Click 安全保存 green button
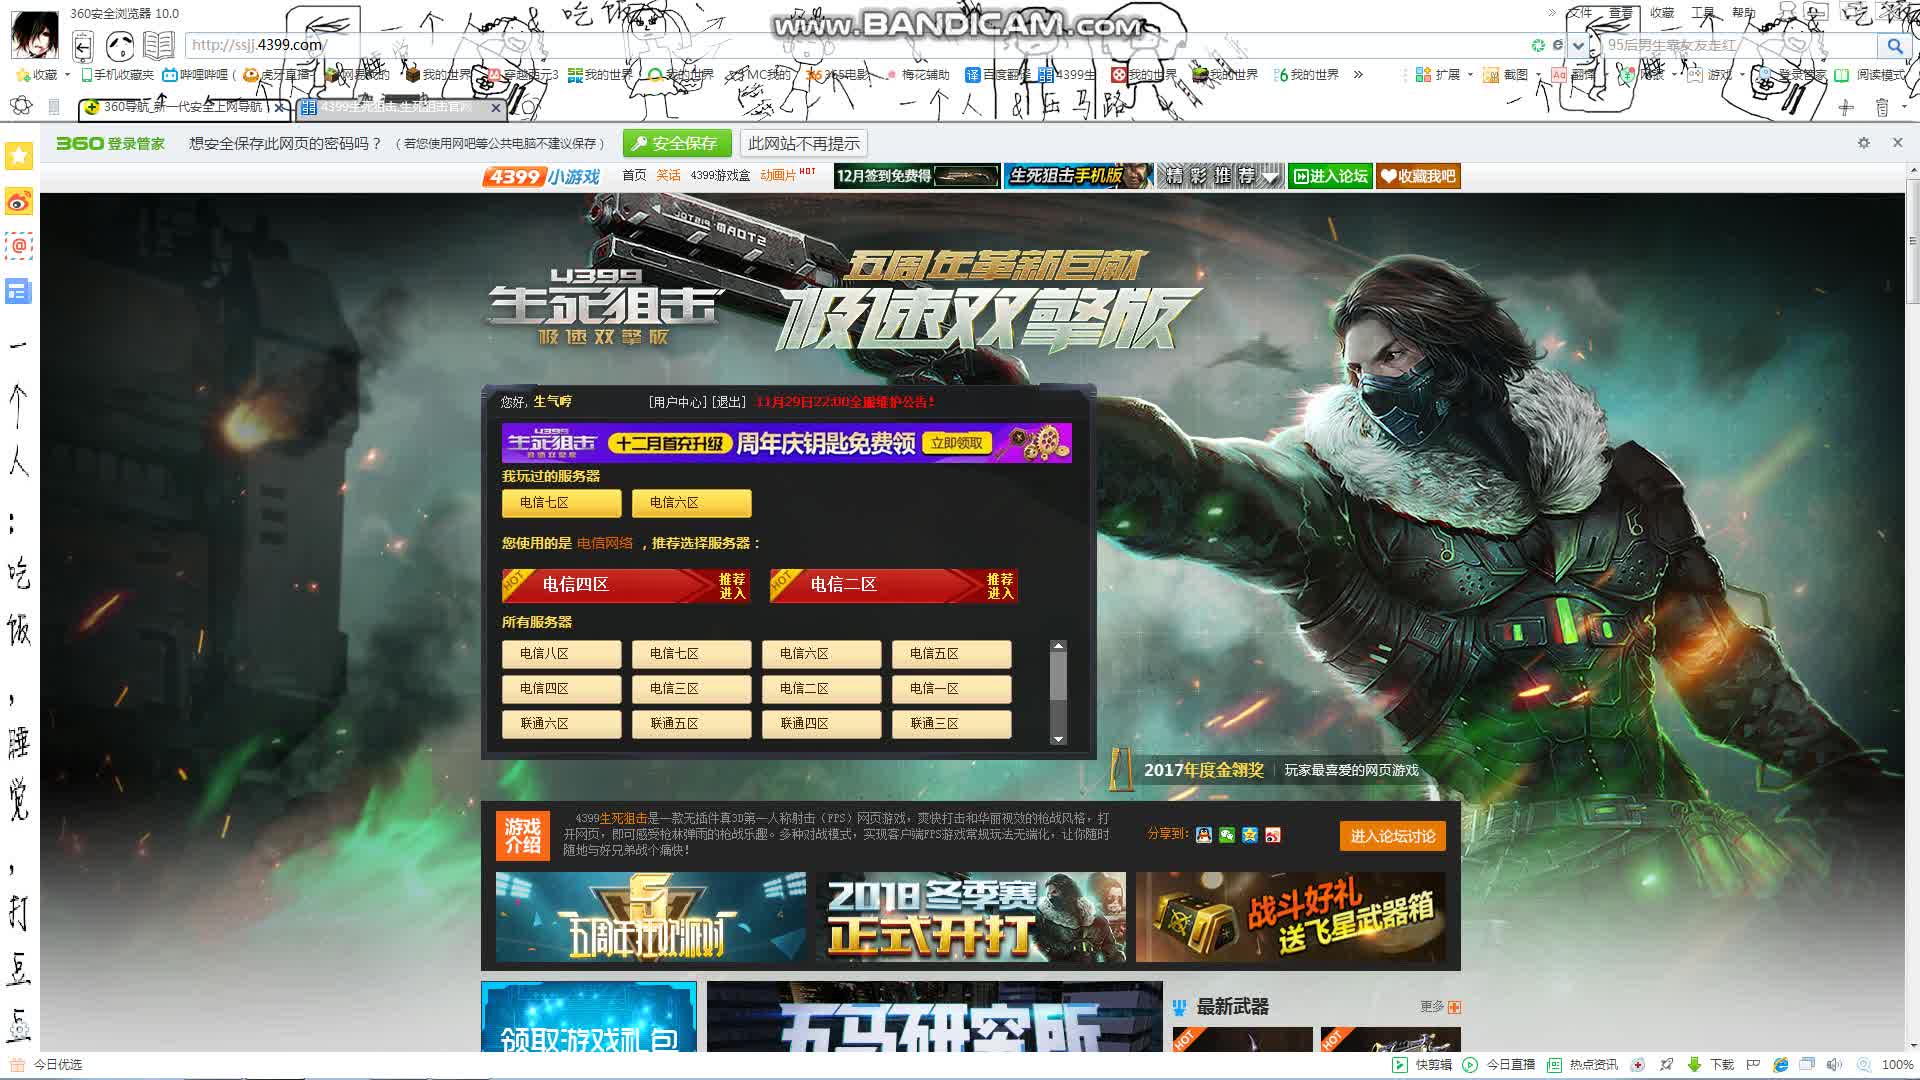 click(x=677, y=144)
